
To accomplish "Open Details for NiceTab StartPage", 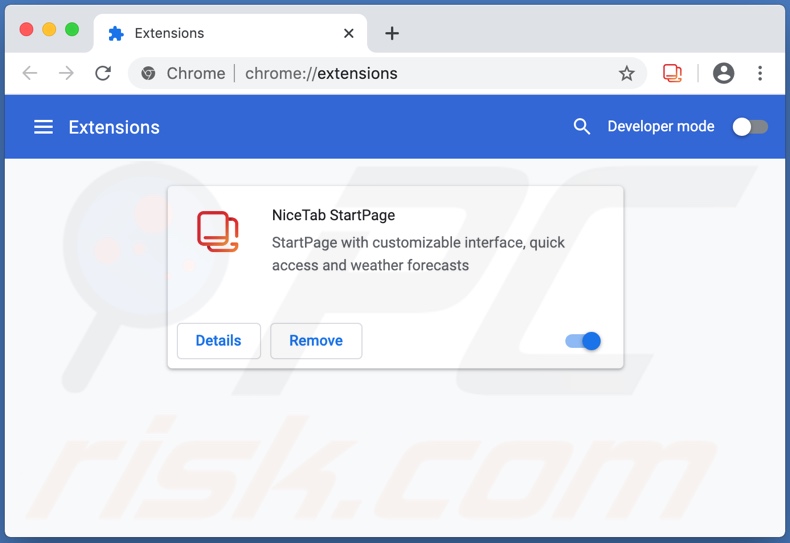I will click(219, 341).
